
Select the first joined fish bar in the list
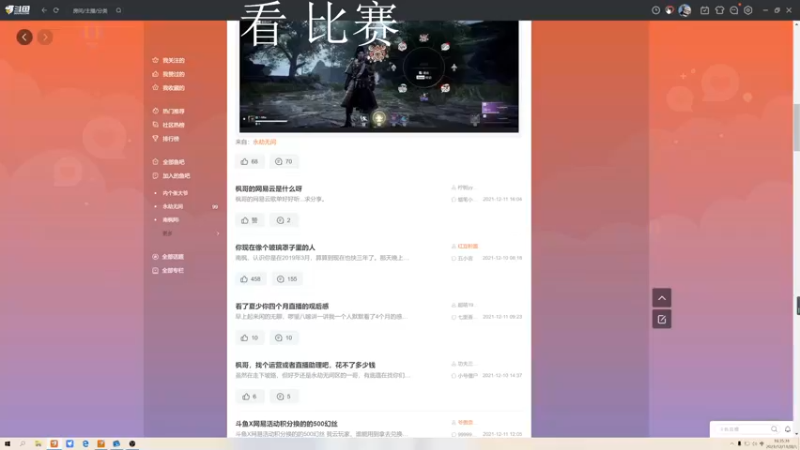tap(175, 193)
